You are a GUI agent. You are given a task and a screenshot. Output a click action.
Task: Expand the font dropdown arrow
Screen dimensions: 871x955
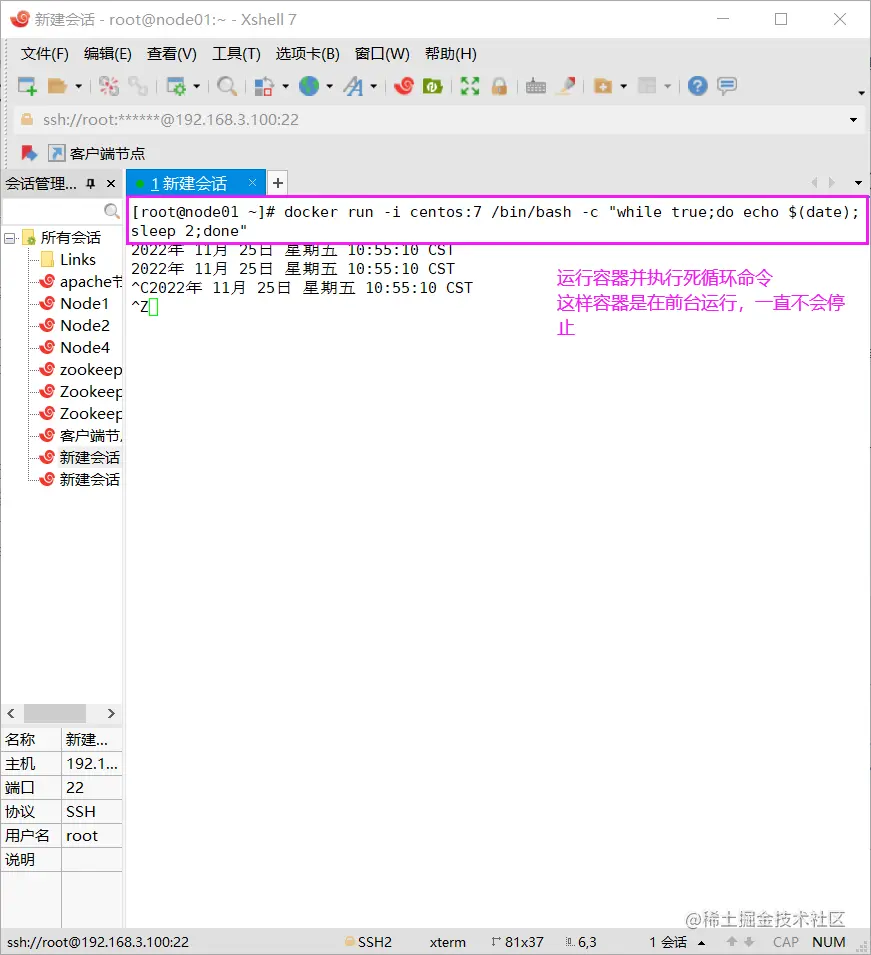373,86
